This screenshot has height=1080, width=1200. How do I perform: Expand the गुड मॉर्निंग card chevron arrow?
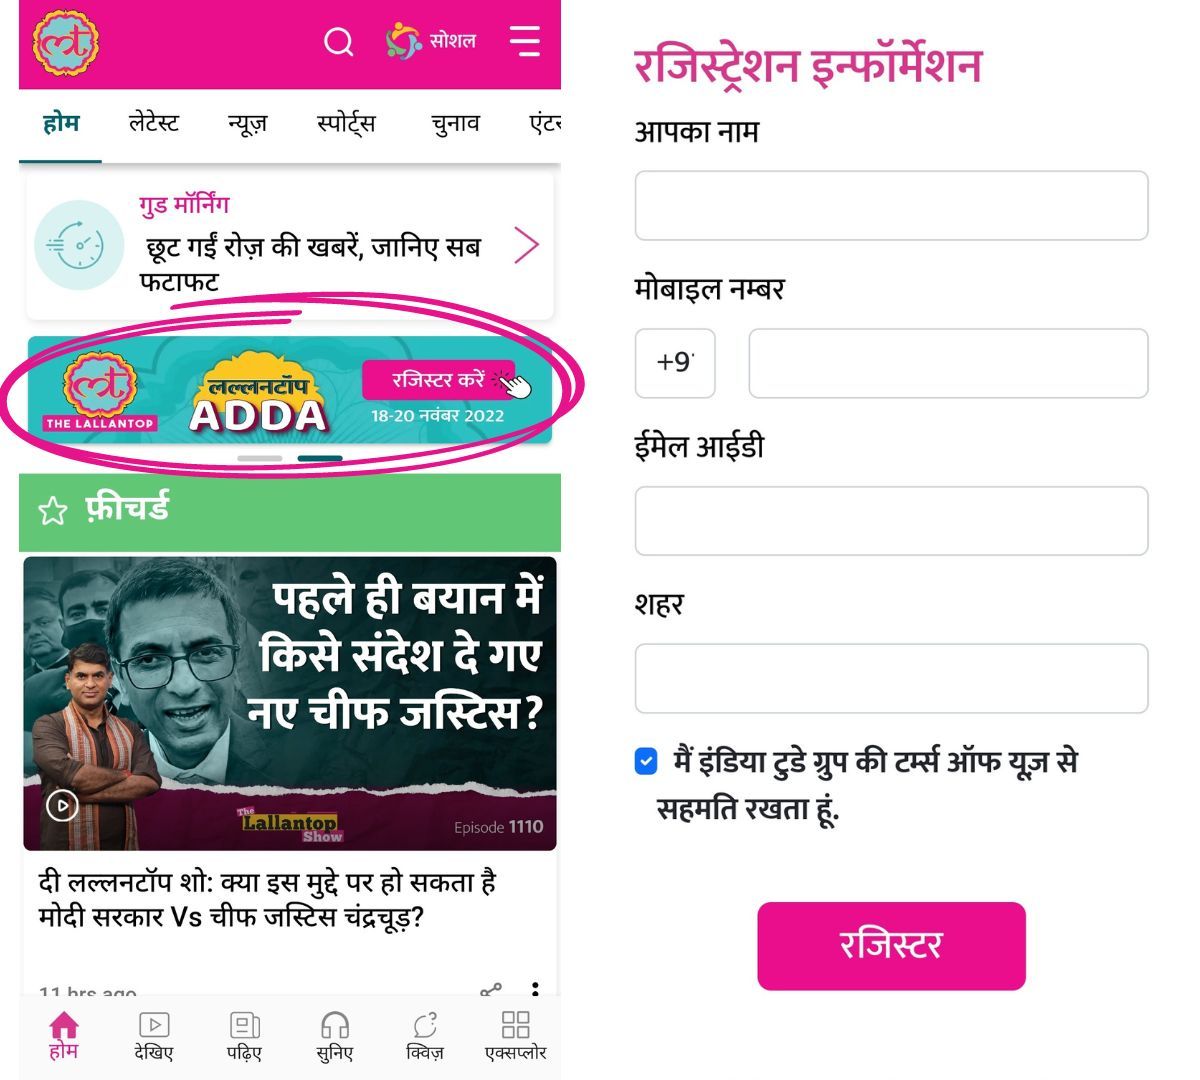pos(526,245)
